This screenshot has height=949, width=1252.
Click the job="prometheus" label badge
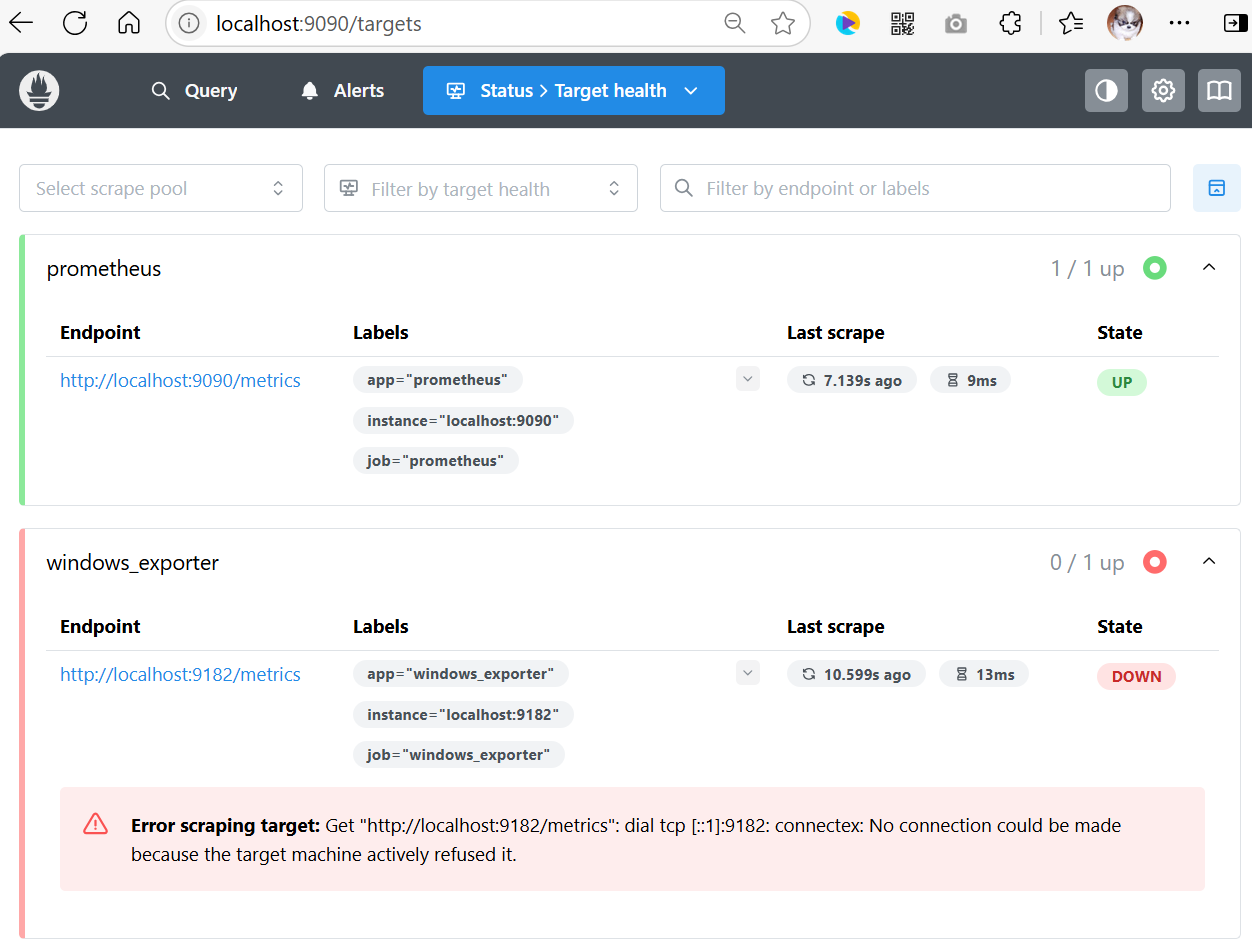[436, 461]
